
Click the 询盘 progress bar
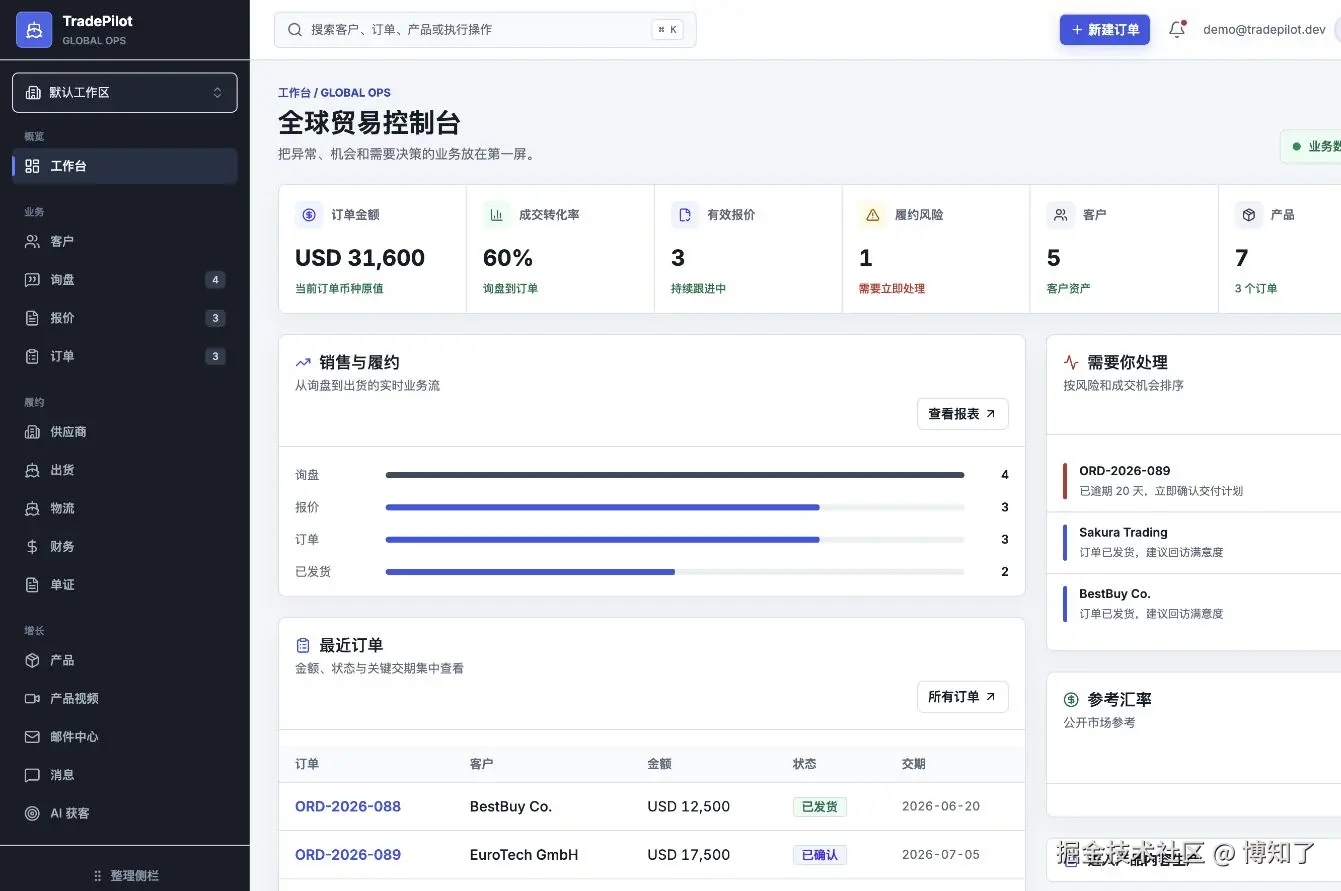pos(675,475)
